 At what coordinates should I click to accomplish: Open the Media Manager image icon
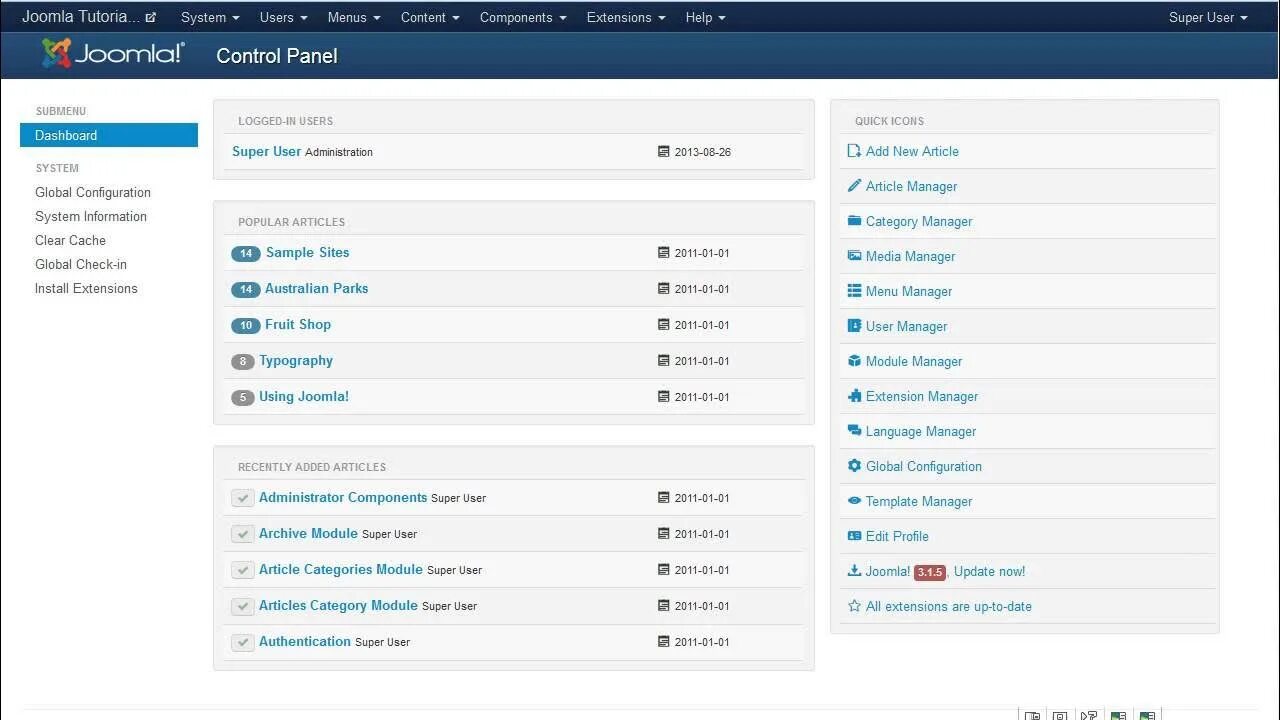point(853,256)
